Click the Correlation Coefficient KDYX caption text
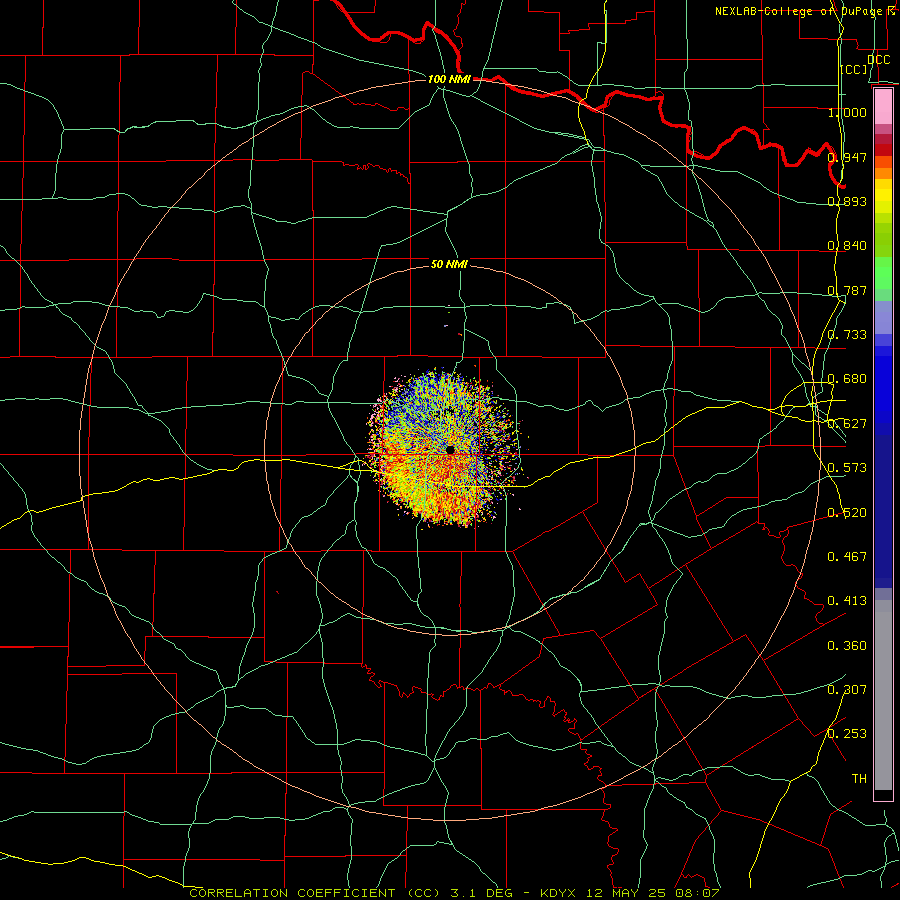Viewport: 900px width, 900px height. 455,893
